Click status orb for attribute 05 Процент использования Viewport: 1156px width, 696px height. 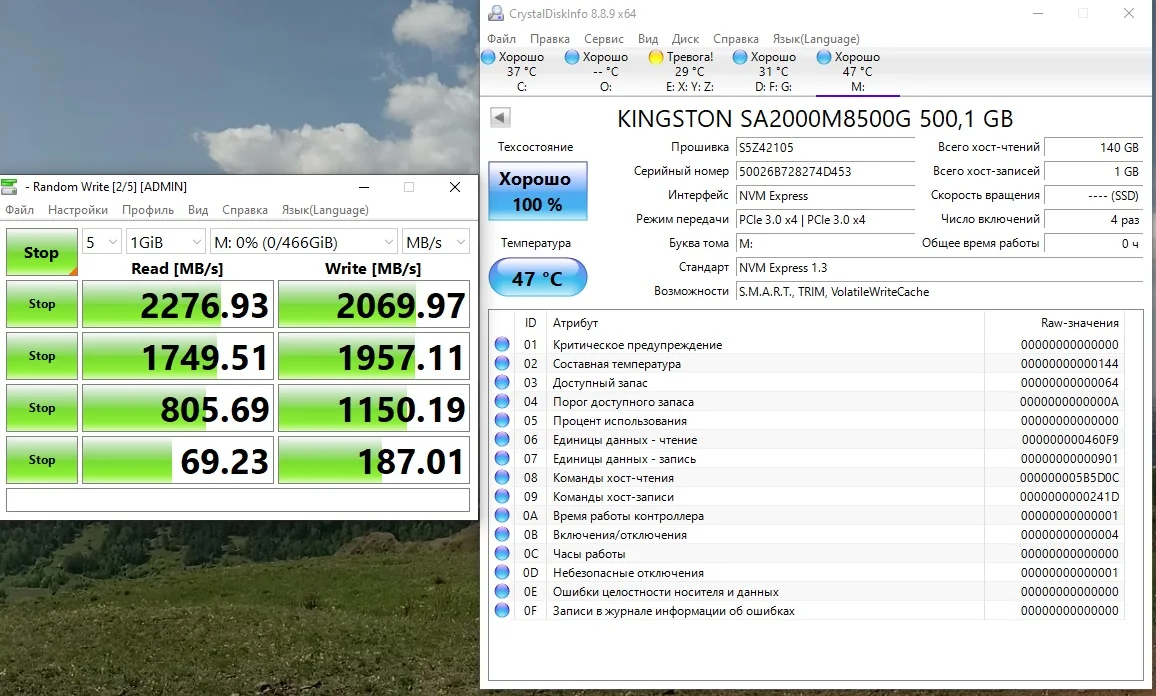pos(502,420)
